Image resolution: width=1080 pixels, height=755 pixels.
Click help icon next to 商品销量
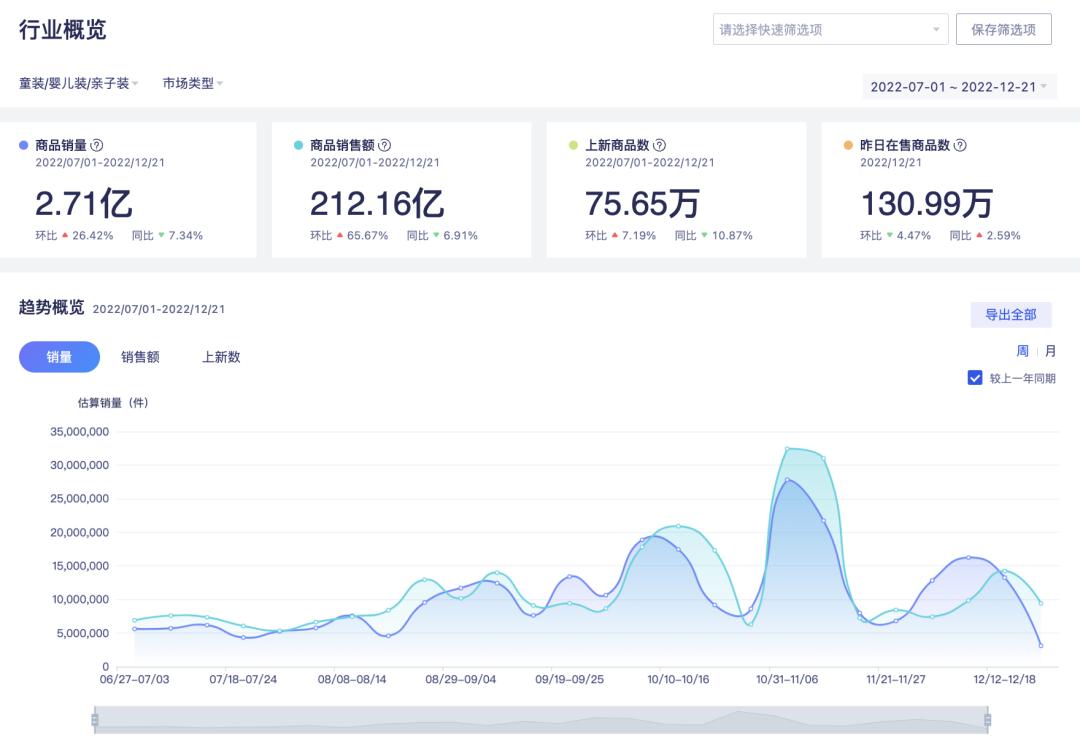click(97, 145)
